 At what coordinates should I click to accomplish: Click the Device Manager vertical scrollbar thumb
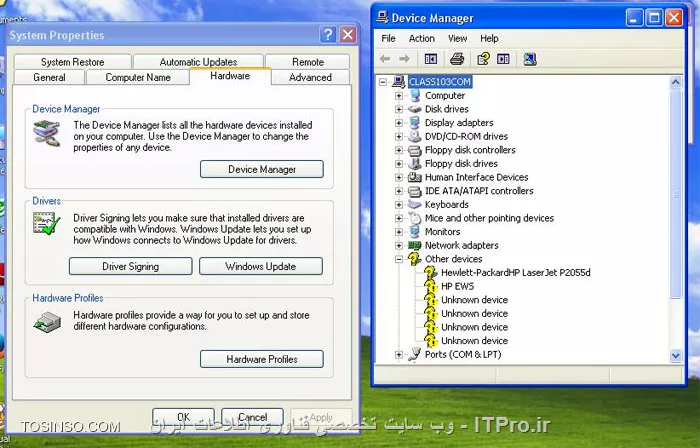[x=675, y=195]
